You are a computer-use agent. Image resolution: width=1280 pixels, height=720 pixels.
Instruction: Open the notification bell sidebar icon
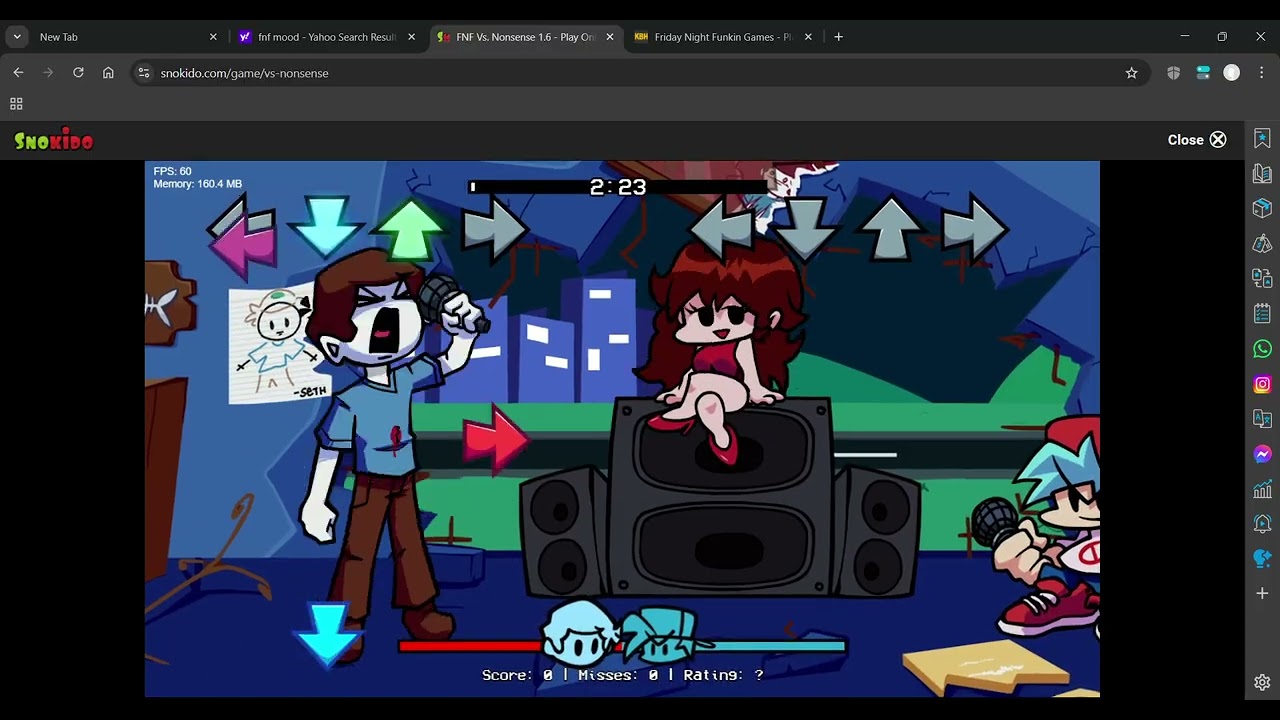[x=1262, y=524]
